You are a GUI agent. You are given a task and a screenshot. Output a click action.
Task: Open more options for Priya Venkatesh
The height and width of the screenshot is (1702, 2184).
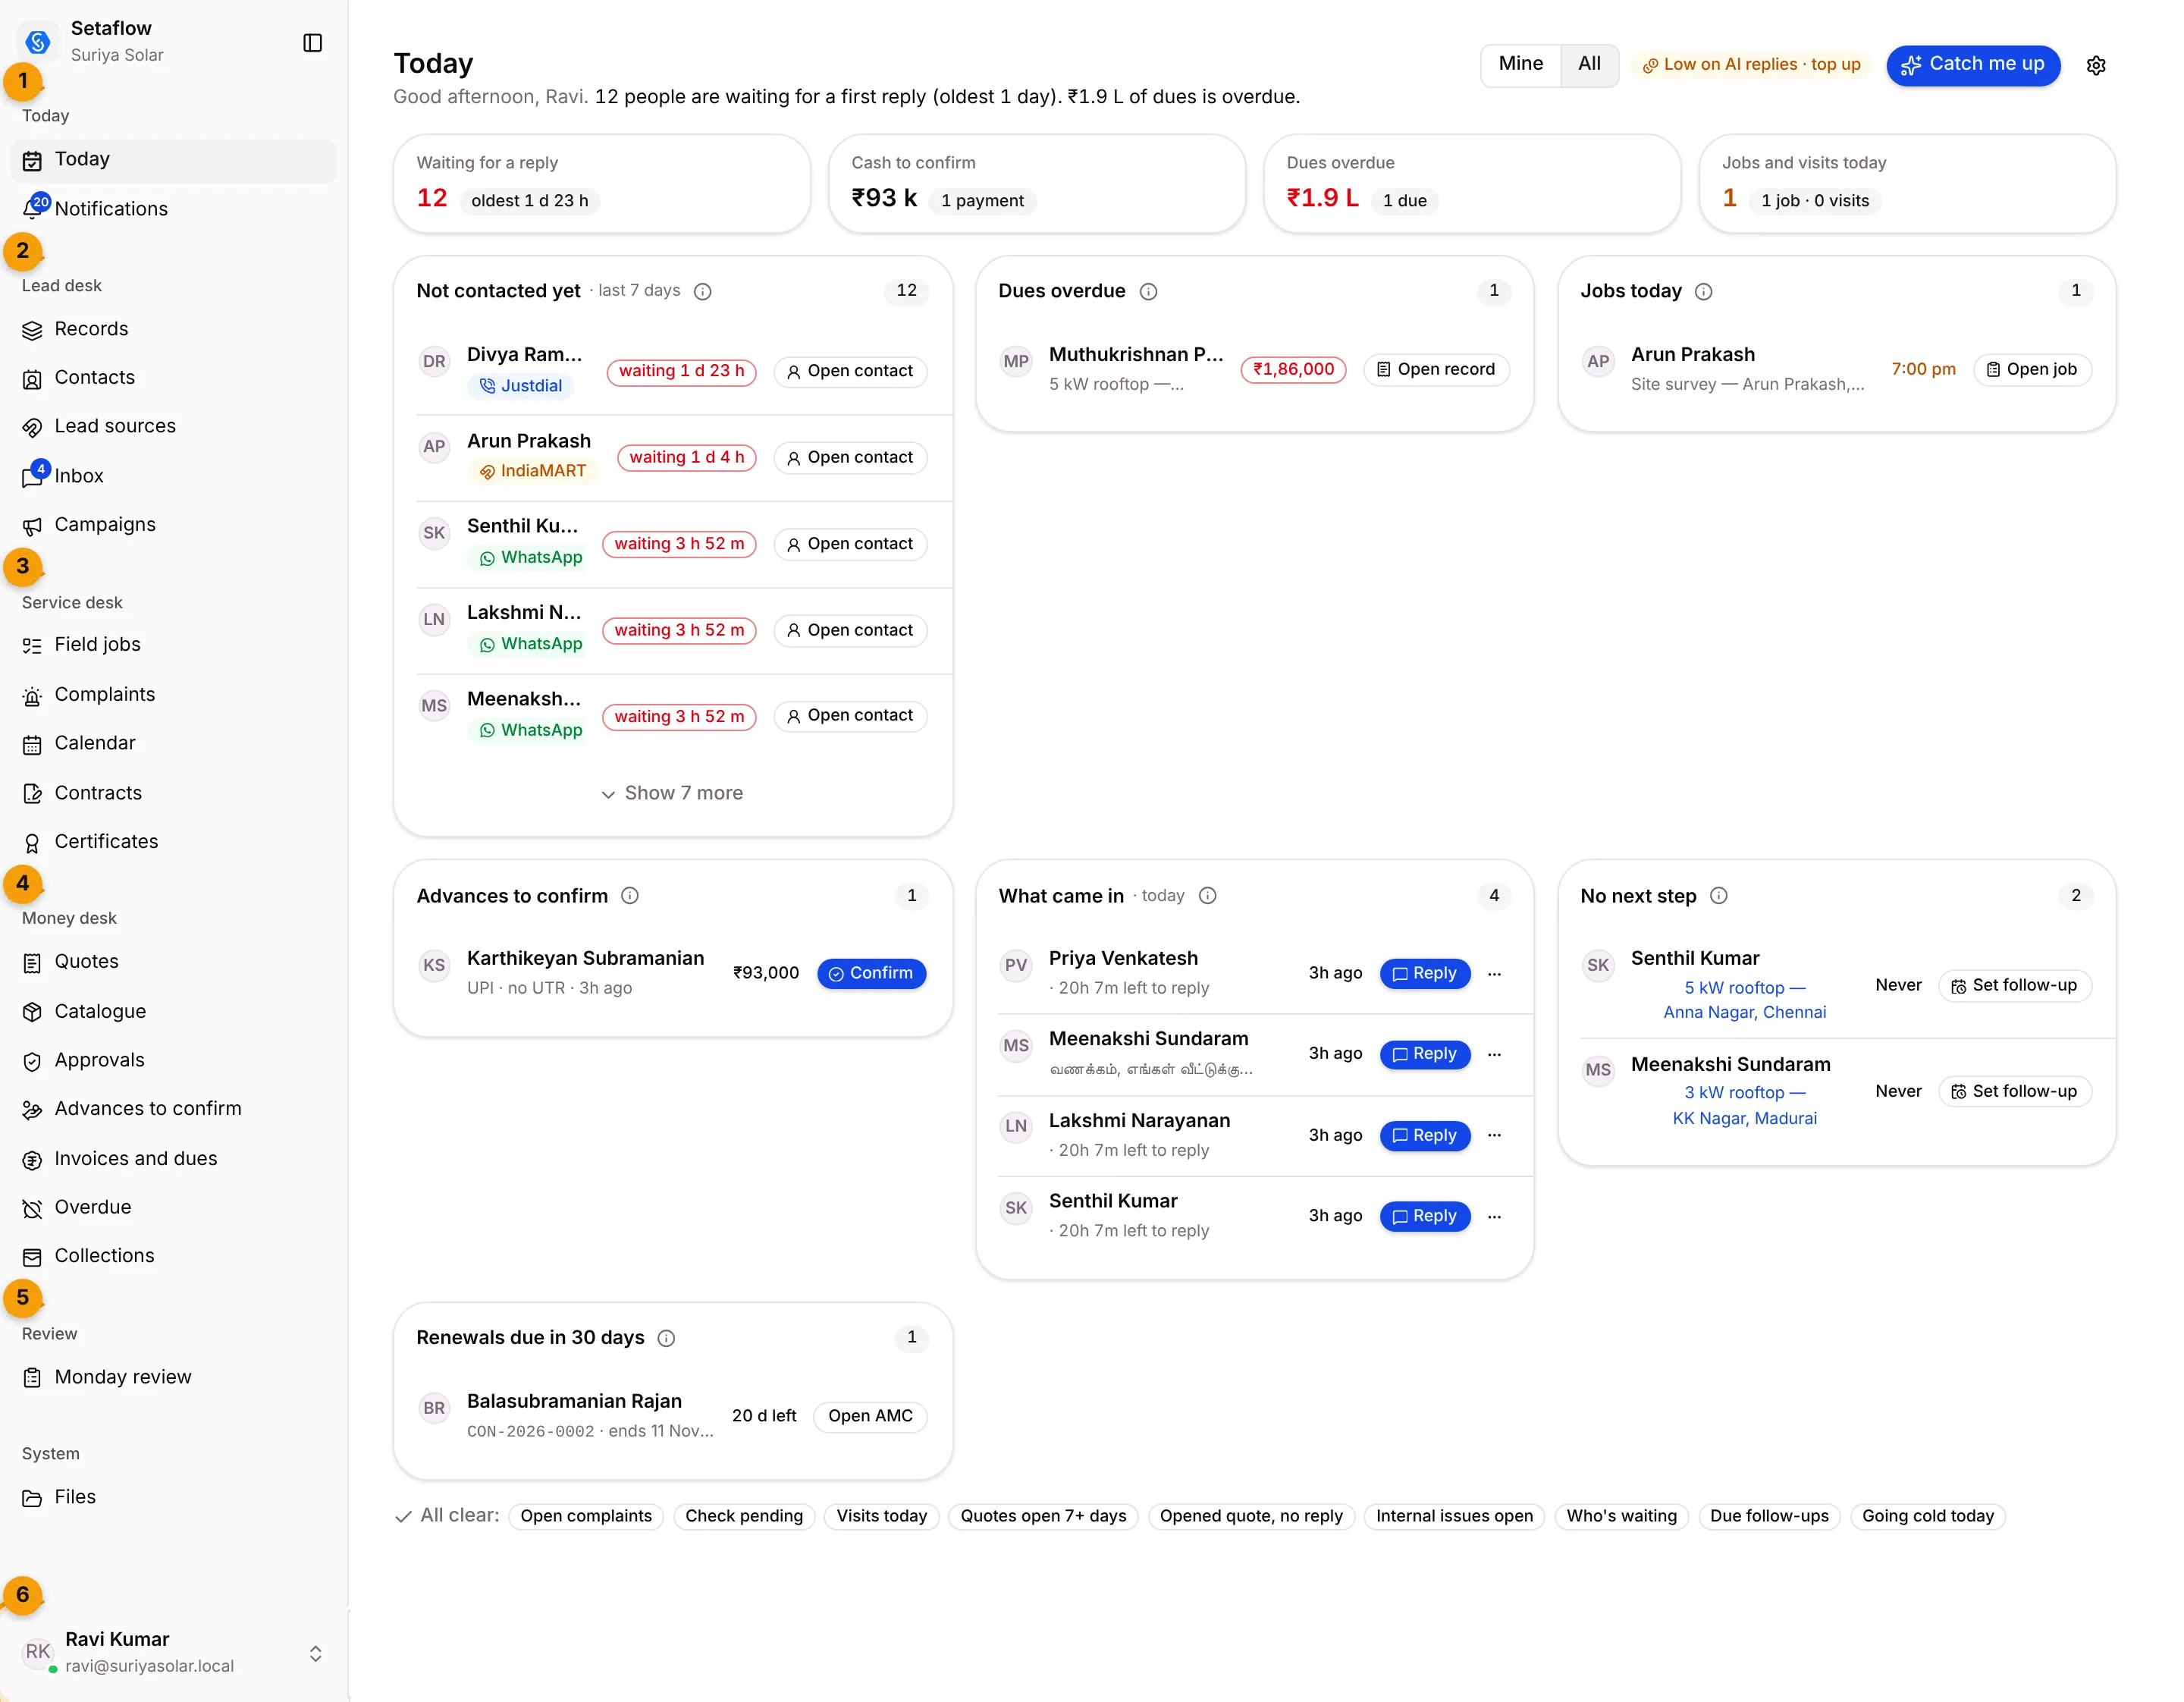(1495, 974)
